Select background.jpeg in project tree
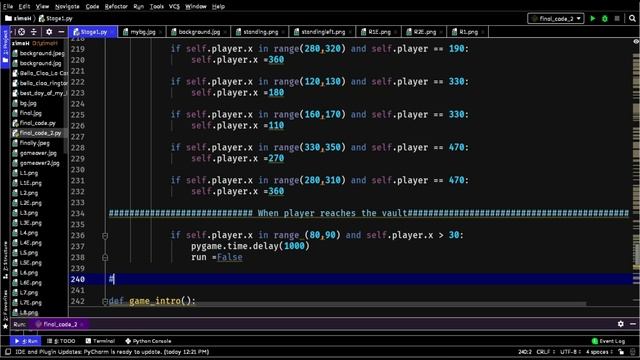This screenshot has width=640, height=360. pos(38,53)
